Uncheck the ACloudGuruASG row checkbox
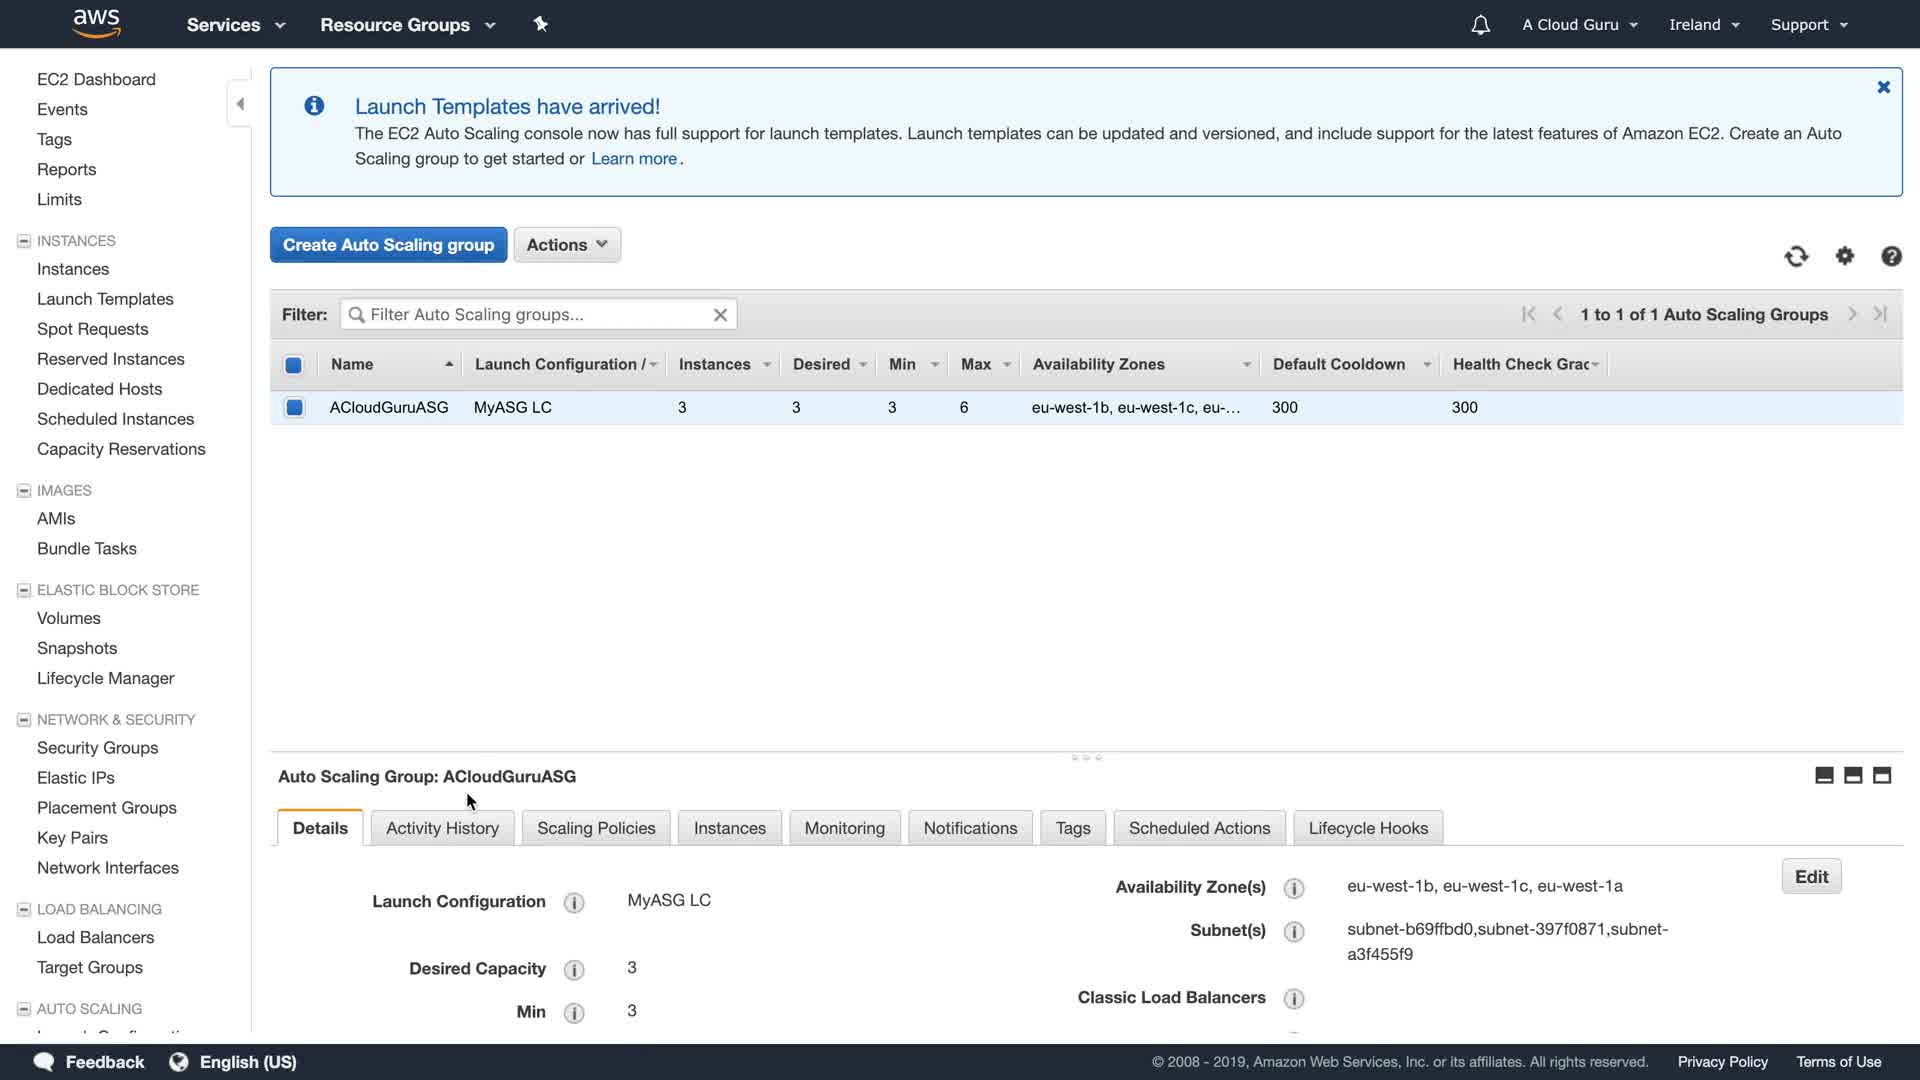 294,408
